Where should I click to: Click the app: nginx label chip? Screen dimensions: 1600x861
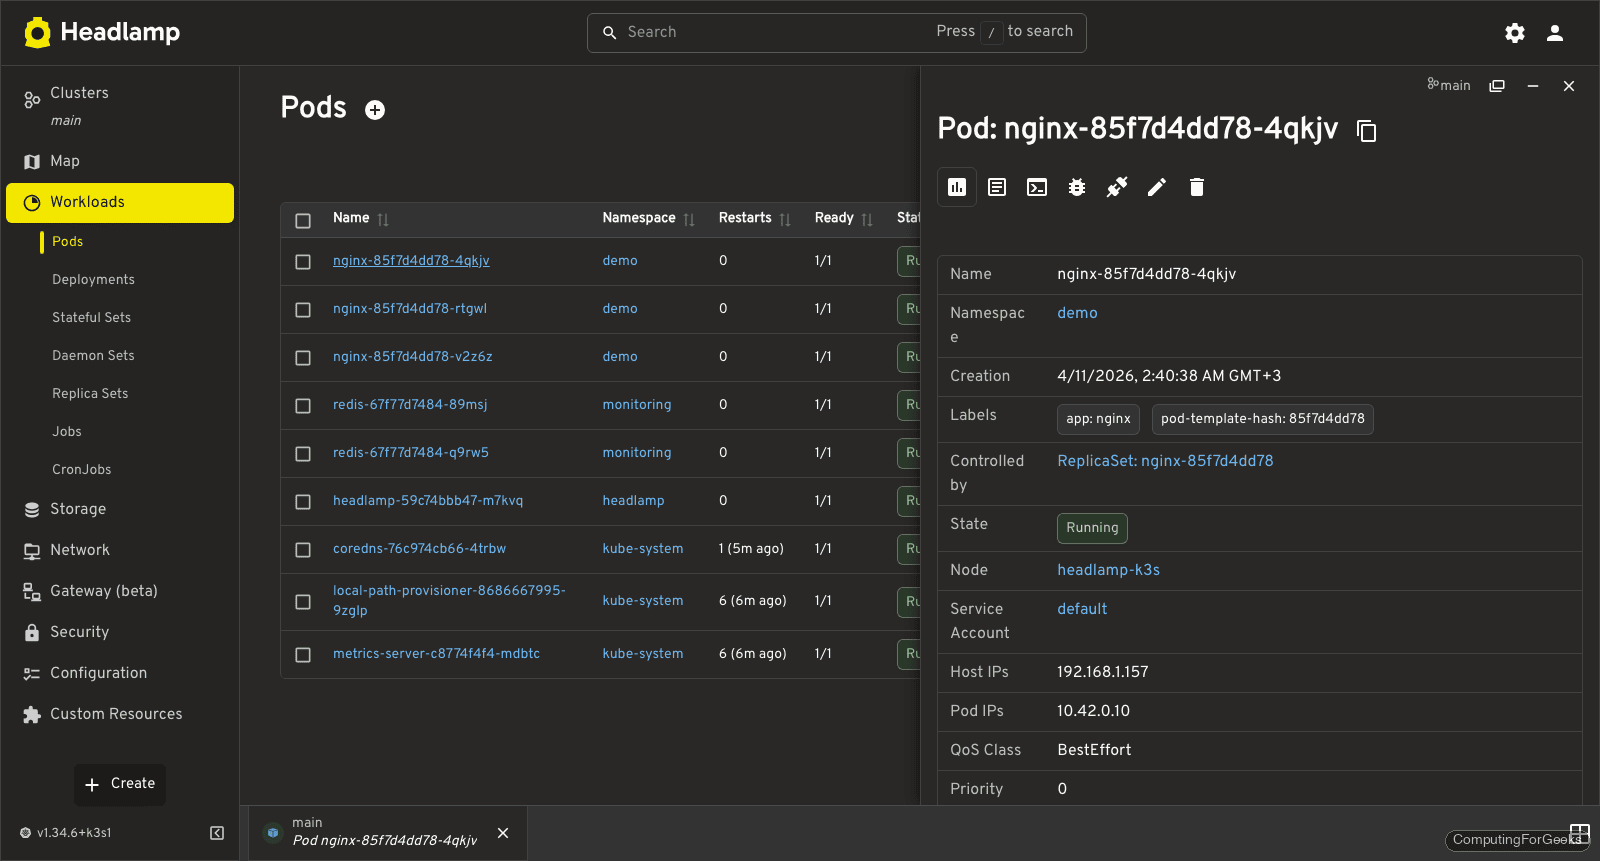1098,419
